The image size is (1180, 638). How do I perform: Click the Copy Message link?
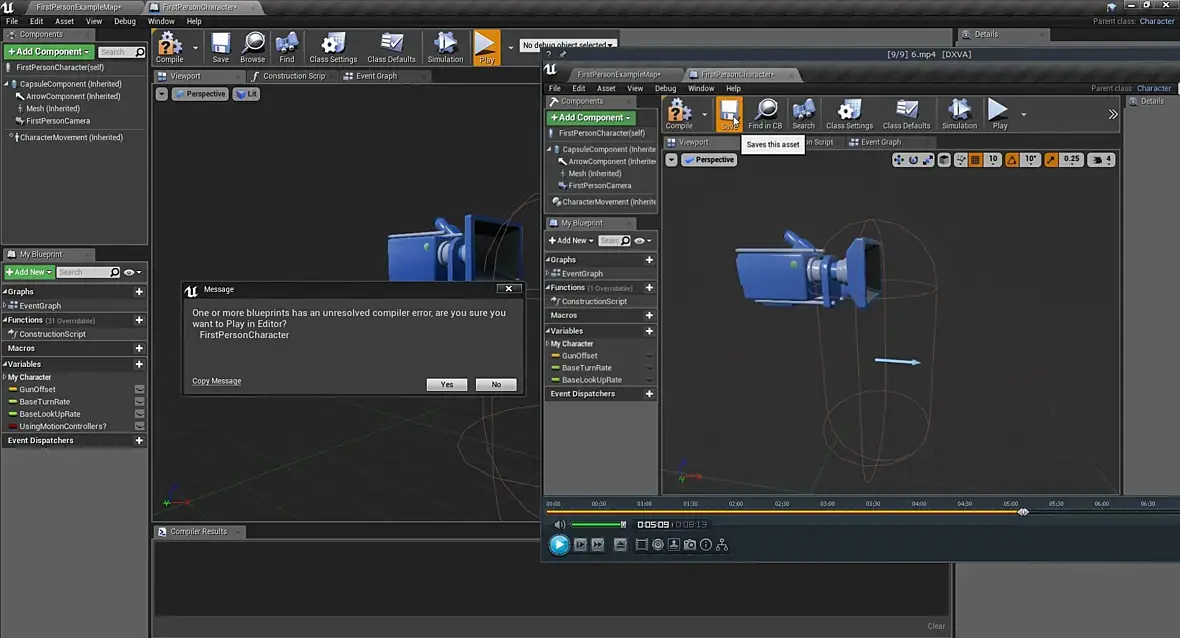(217, 381)
